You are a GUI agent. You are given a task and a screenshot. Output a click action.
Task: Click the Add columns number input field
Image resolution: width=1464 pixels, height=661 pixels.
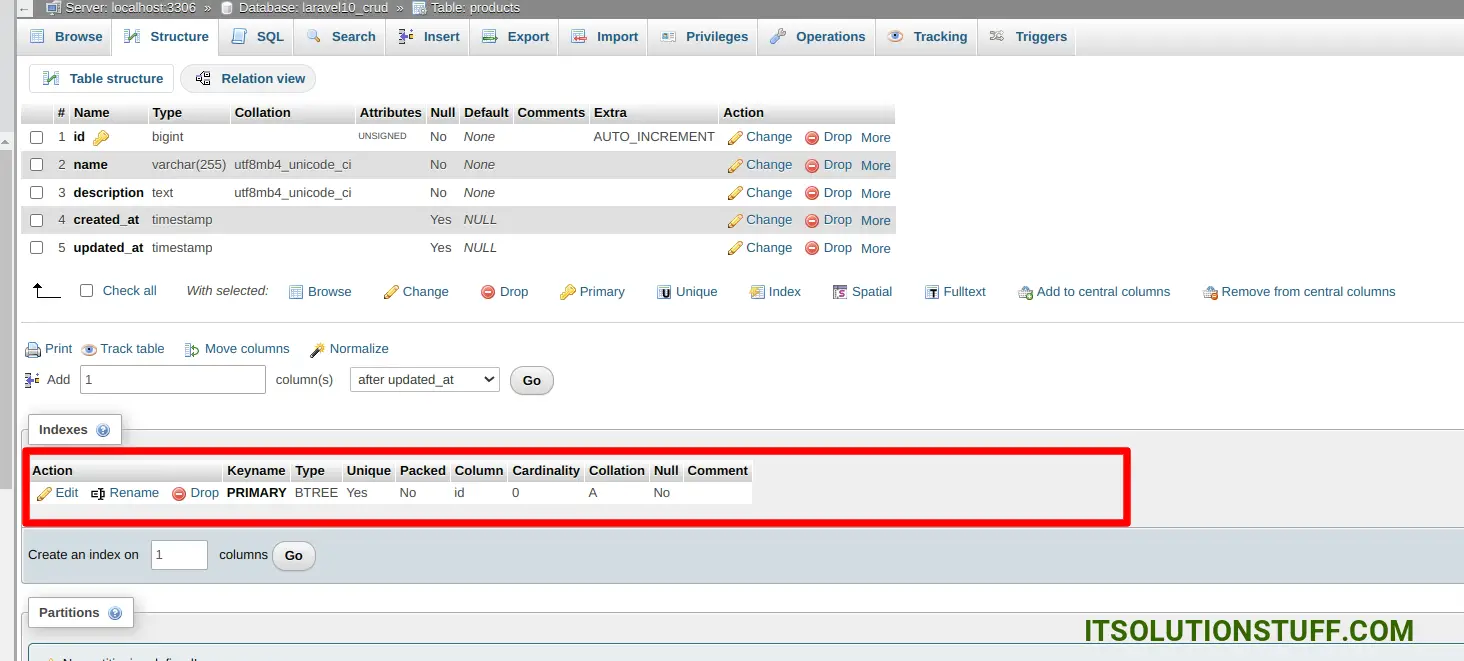click(x=172, y=380)
